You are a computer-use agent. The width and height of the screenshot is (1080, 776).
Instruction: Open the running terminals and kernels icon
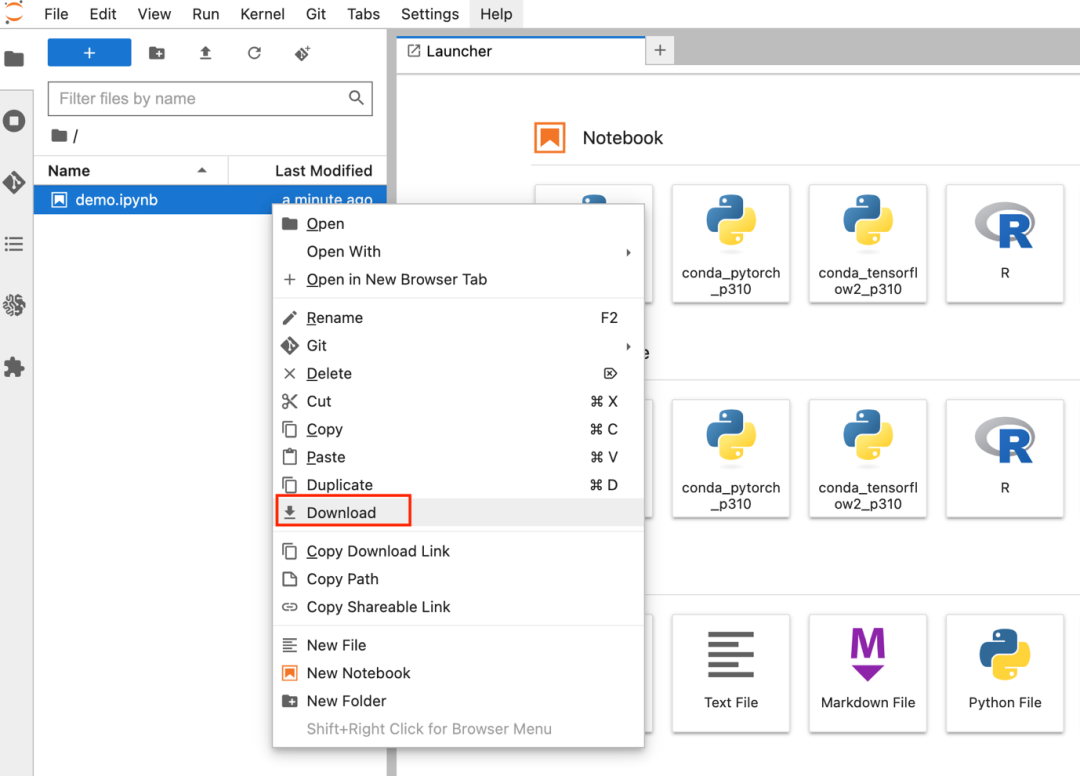(14, 121)
